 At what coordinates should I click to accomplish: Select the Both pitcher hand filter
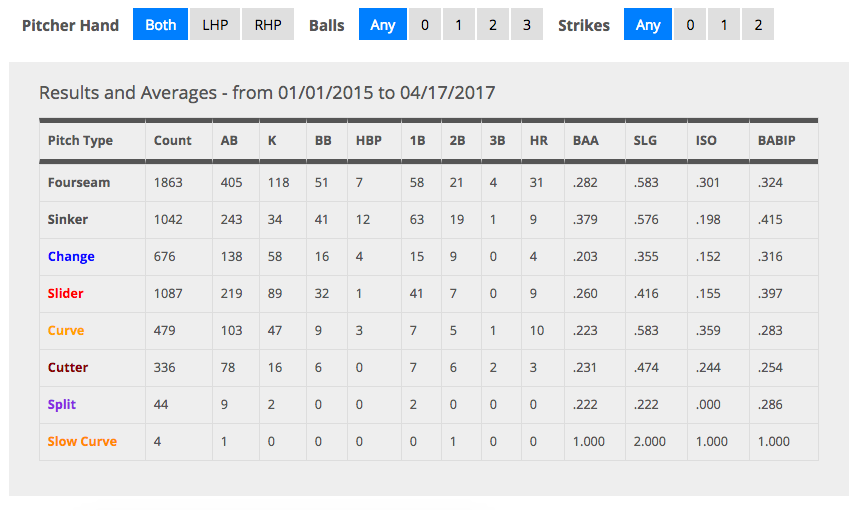point(160,24)
